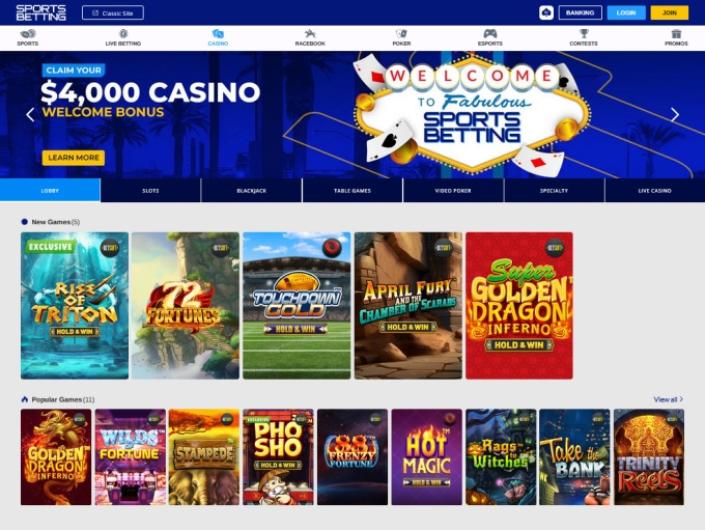
Task: Open Promos gift icon
Action: pyautogui.click(x=676, y=33)
